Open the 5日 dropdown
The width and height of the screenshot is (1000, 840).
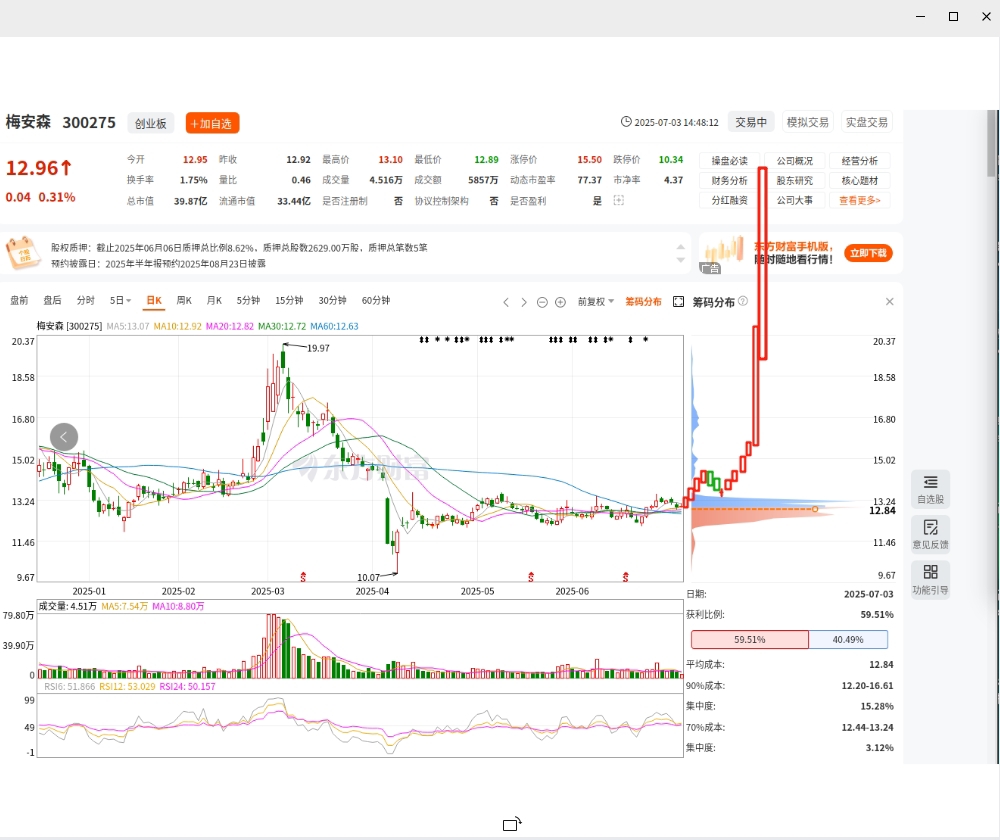[120, 300]
